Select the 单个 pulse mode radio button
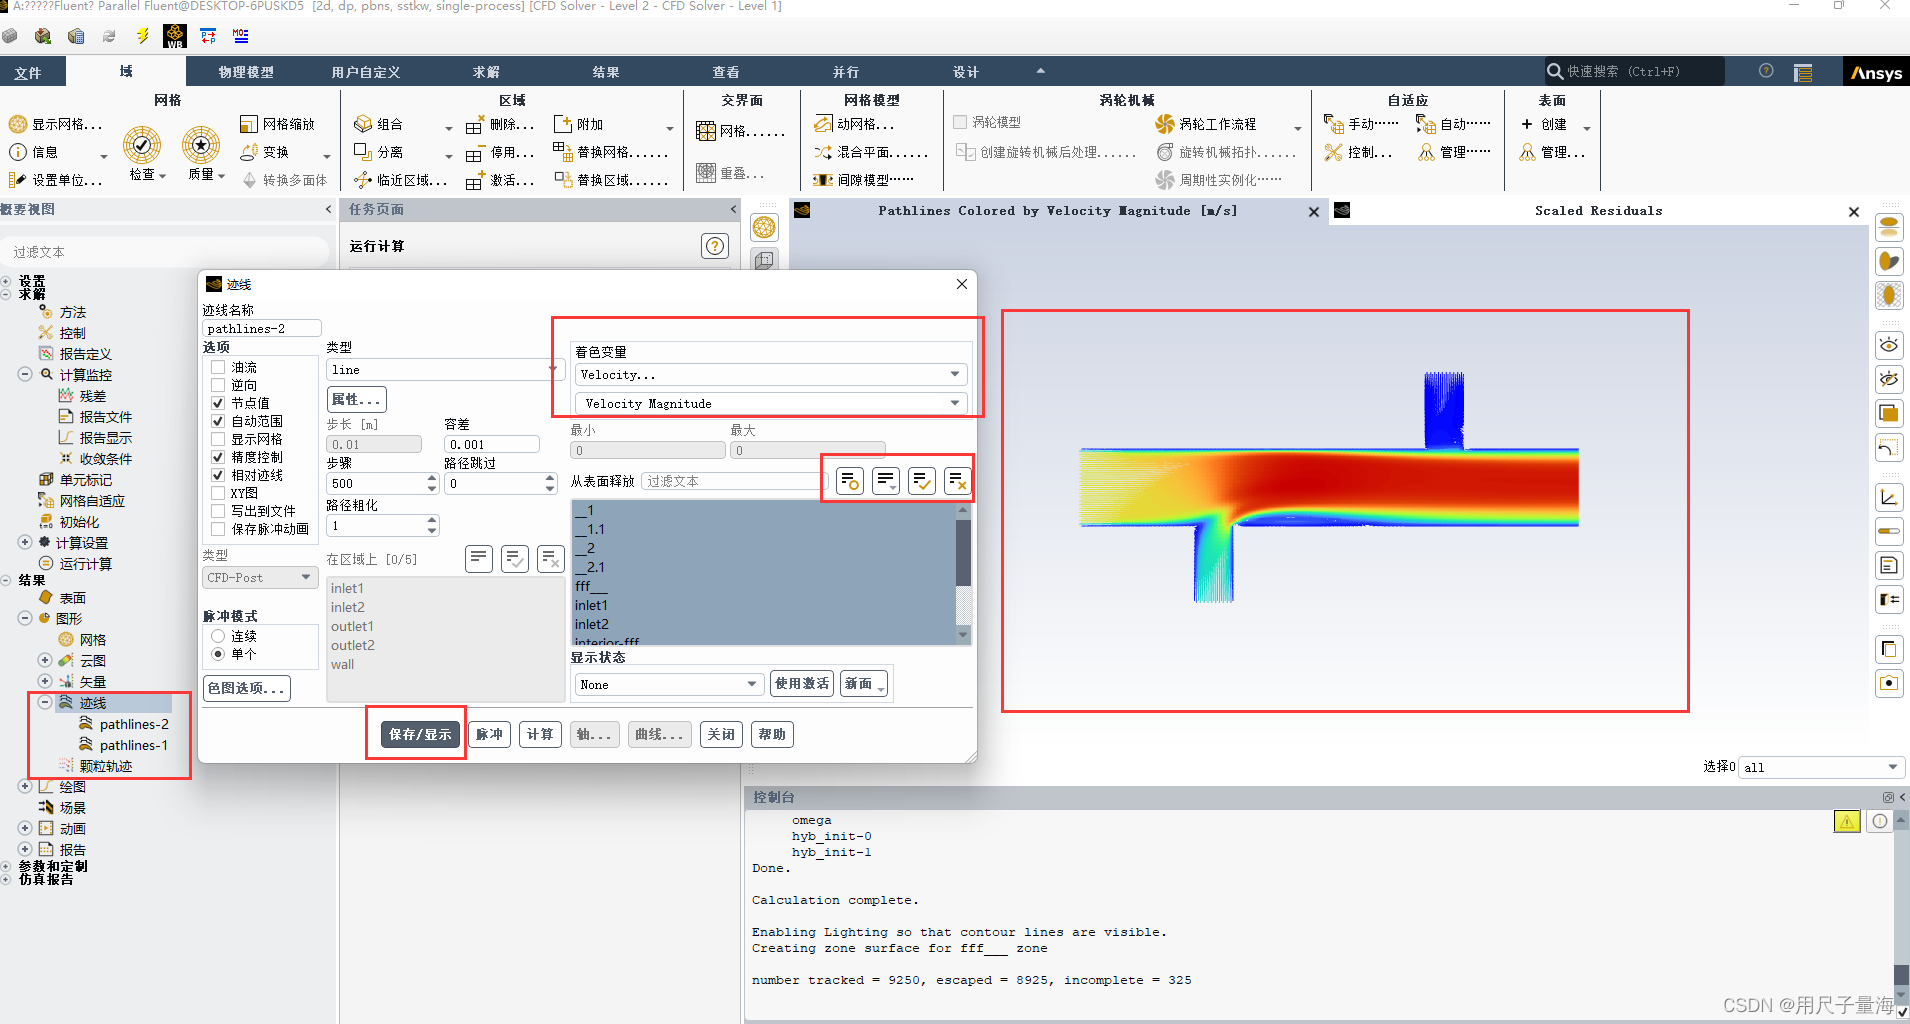Viewport: 1910px width, 1024px height. [x=218, y=654]
